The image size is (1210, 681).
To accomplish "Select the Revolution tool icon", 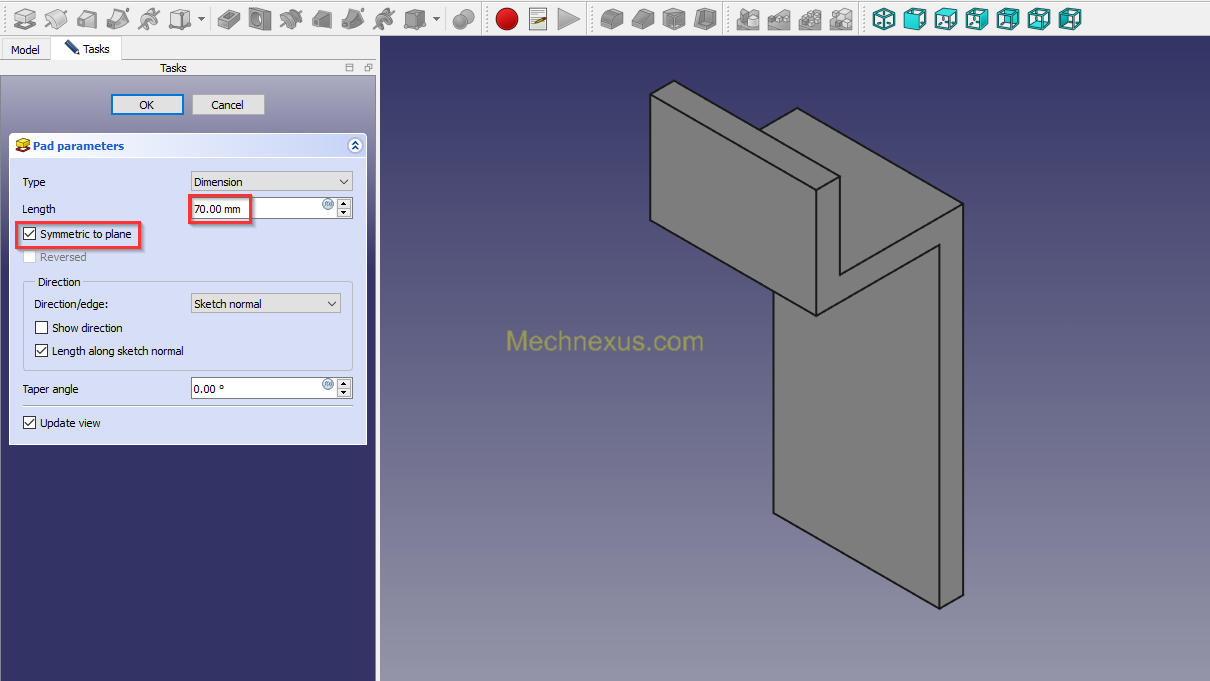I will (x=56, y=18).
